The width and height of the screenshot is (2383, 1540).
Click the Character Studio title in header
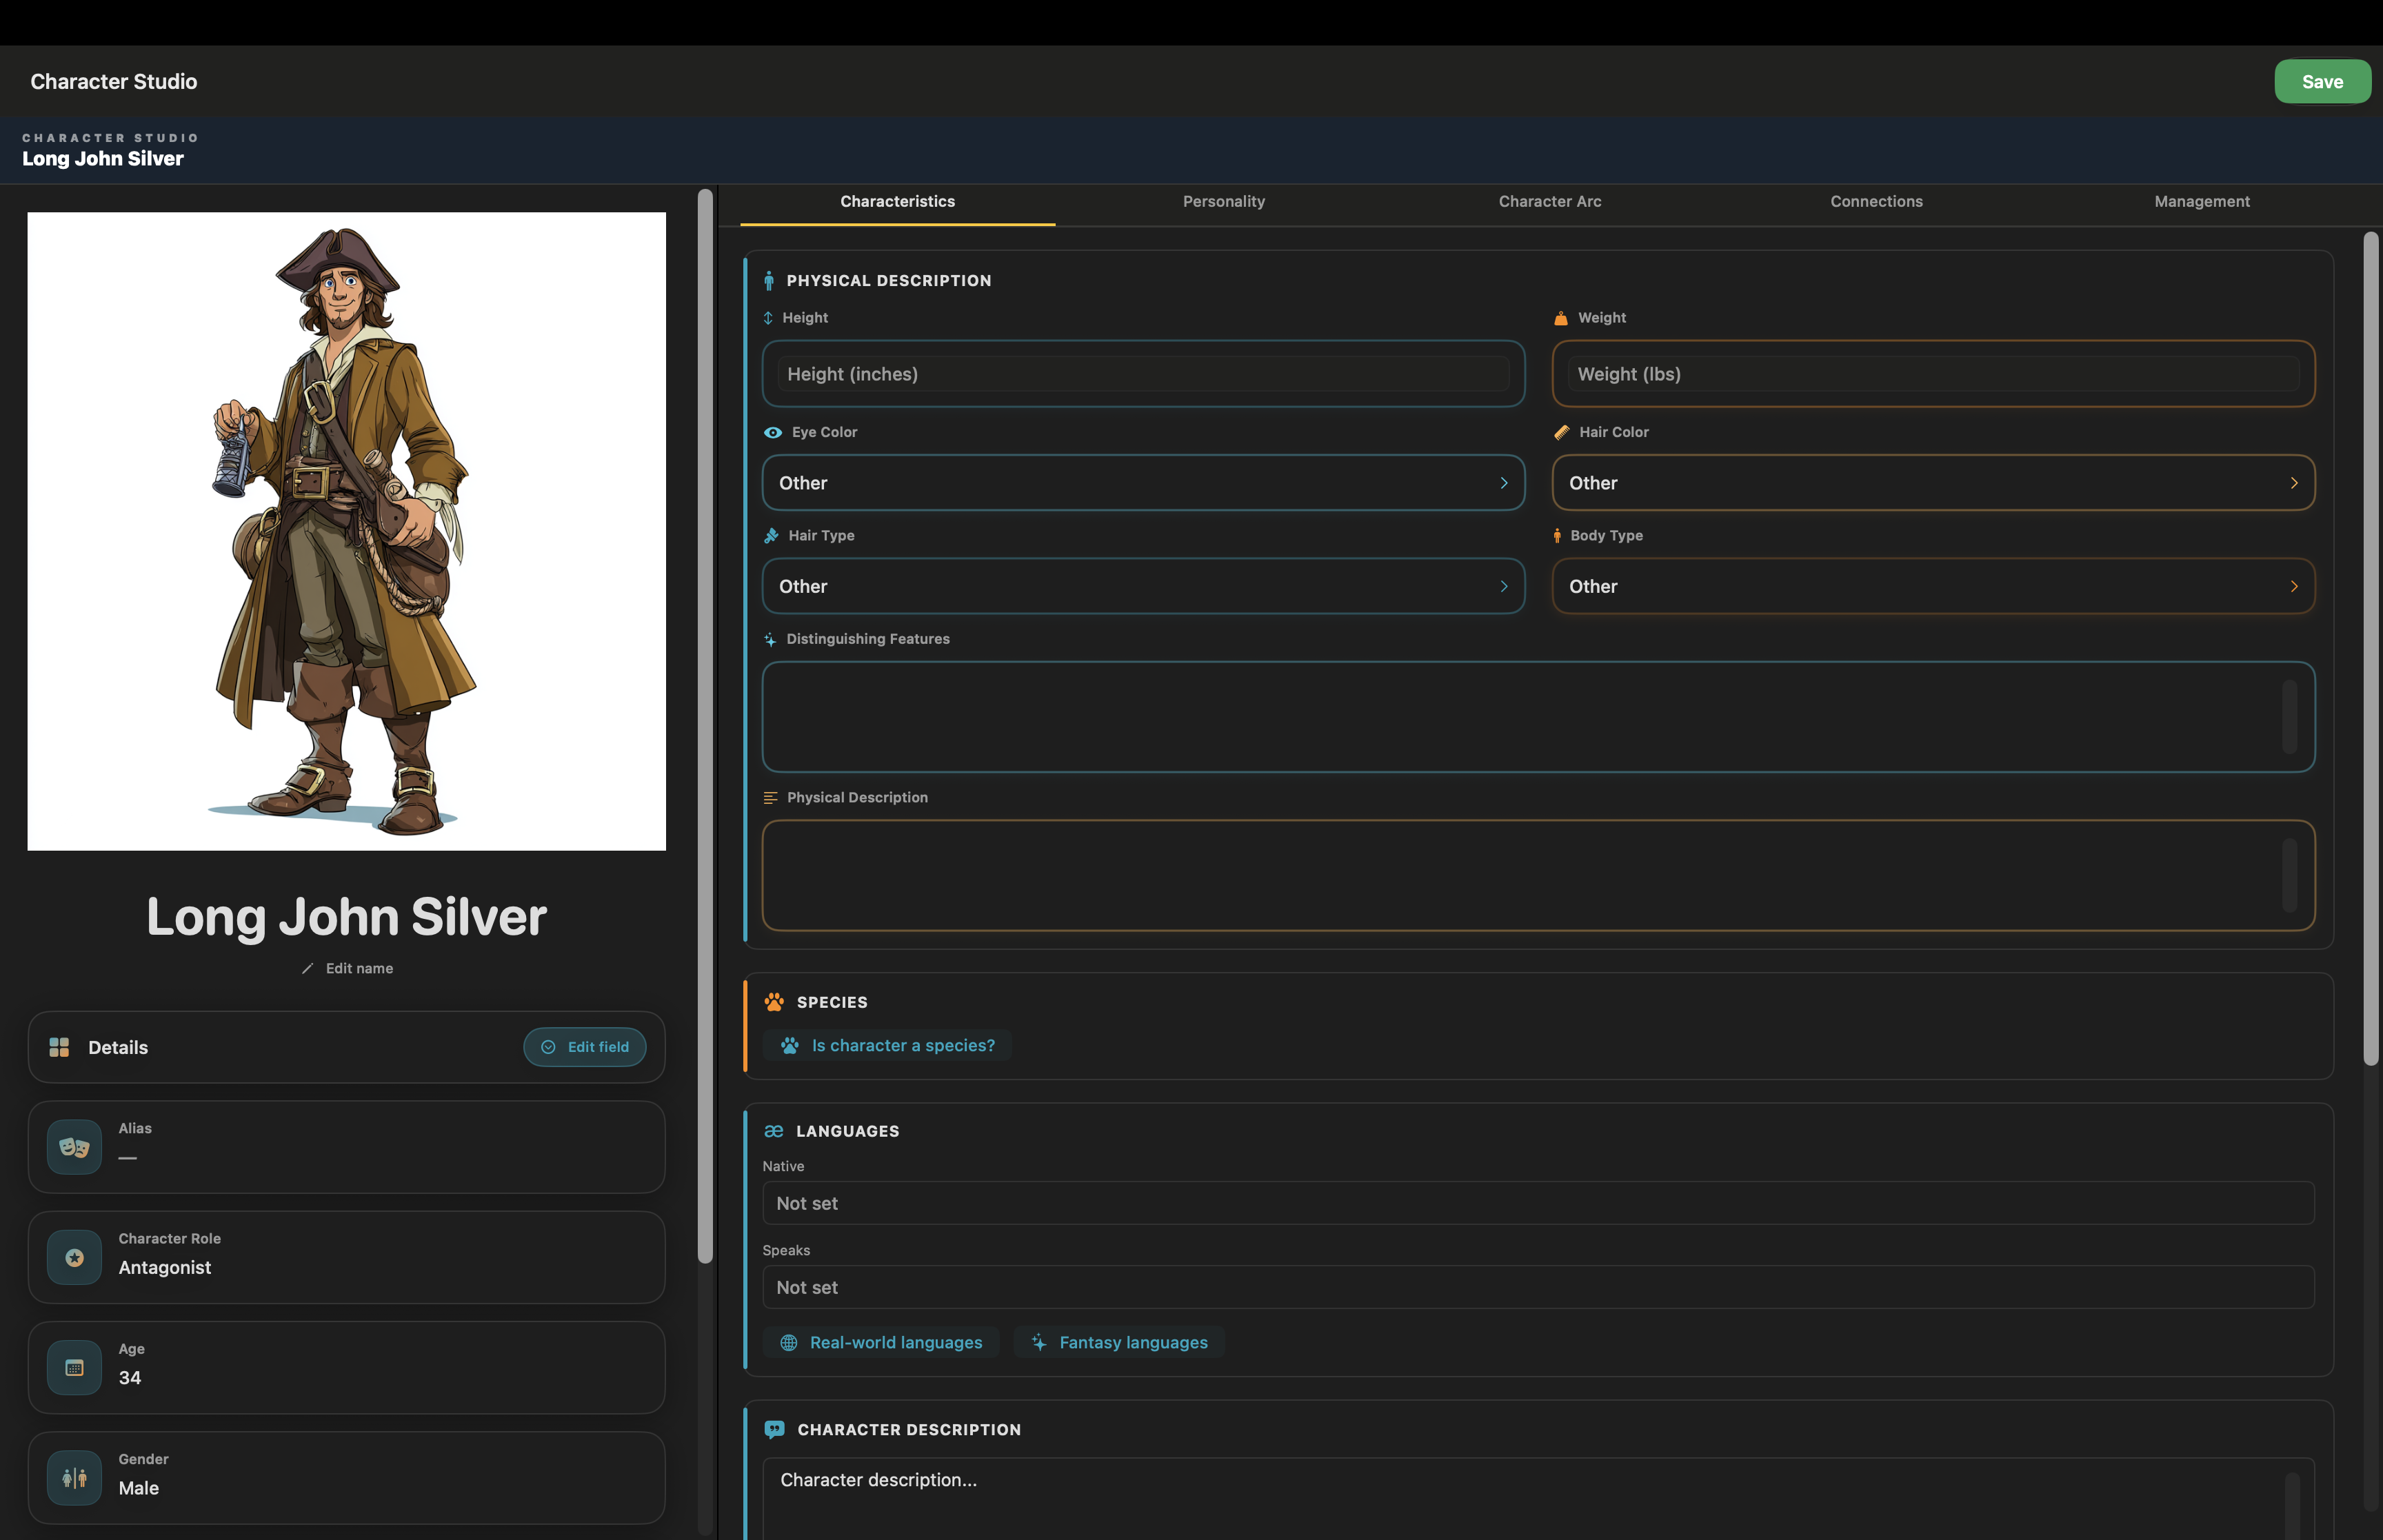tap(113, 81)
